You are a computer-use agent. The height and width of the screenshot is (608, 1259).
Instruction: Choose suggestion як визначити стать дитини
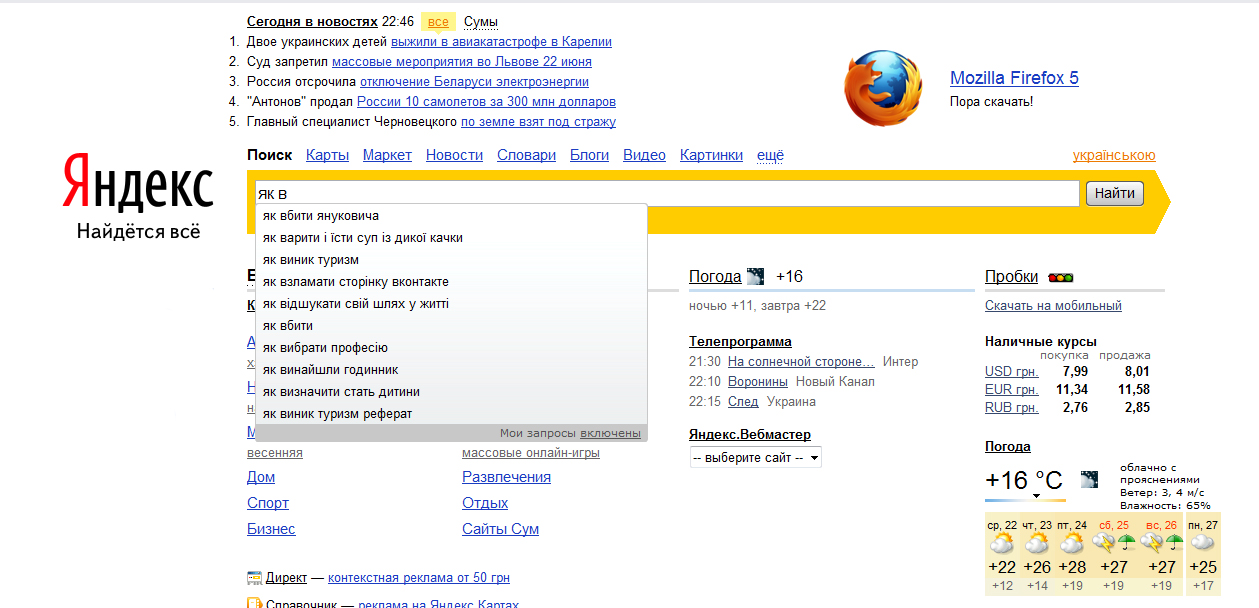[451, 392]
